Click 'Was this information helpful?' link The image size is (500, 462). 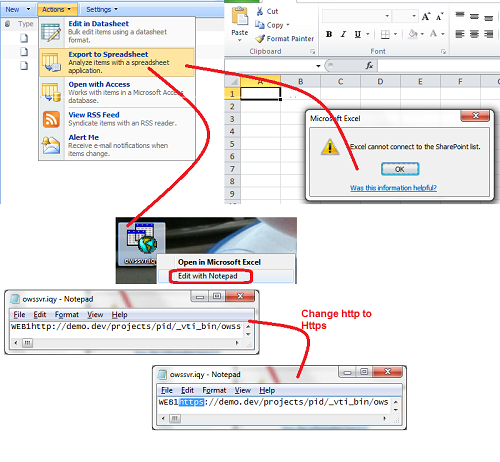393,188
